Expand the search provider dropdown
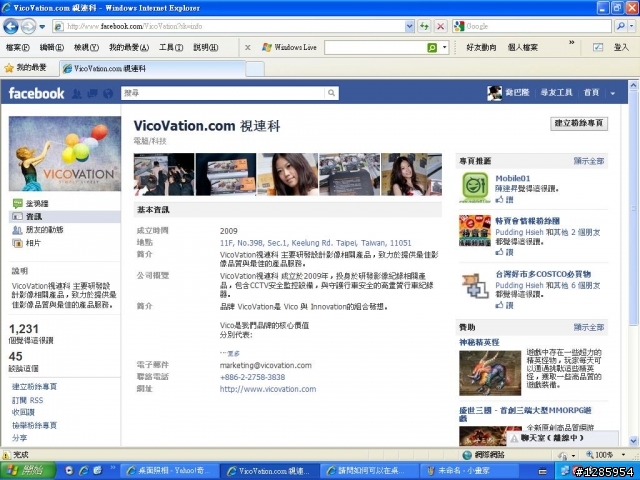The width and height of the screenshot is (640, 480). [x=631, y=27]
